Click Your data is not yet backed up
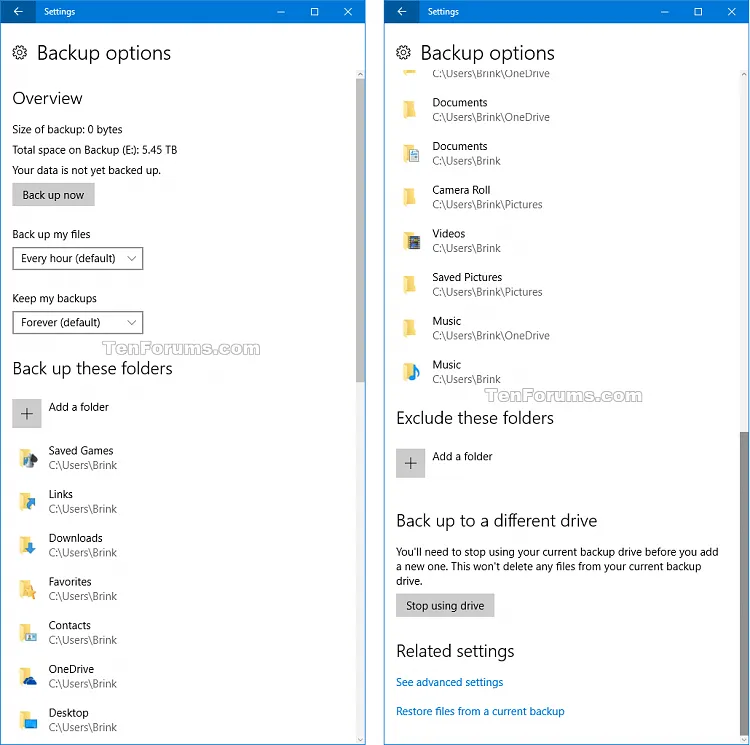 click(x=86, y=170)
